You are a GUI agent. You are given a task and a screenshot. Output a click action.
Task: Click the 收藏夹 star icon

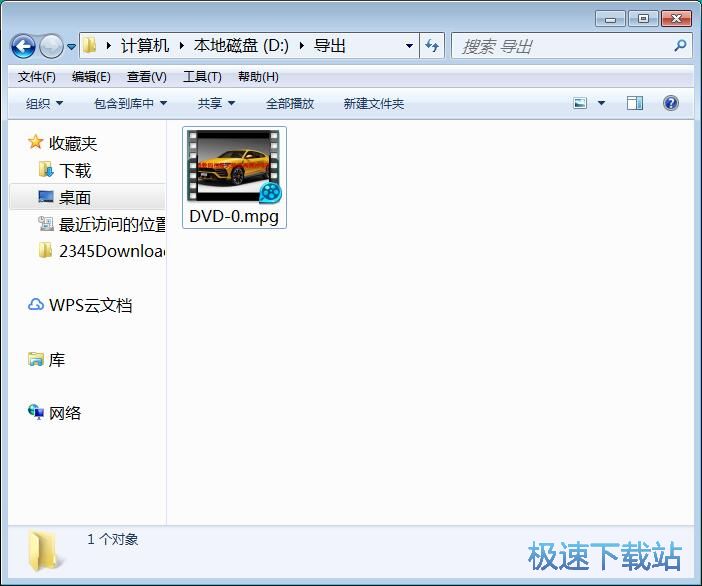click(x=35, y=142)
